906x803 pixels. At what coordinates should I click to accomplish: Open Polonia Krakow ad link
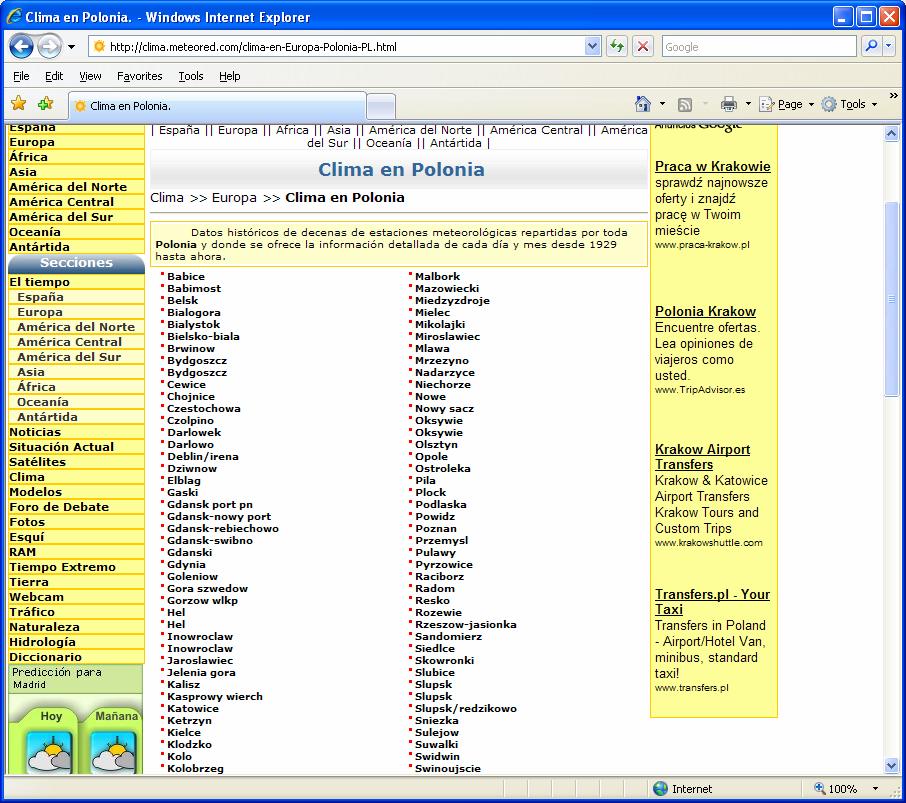[705, 311]
